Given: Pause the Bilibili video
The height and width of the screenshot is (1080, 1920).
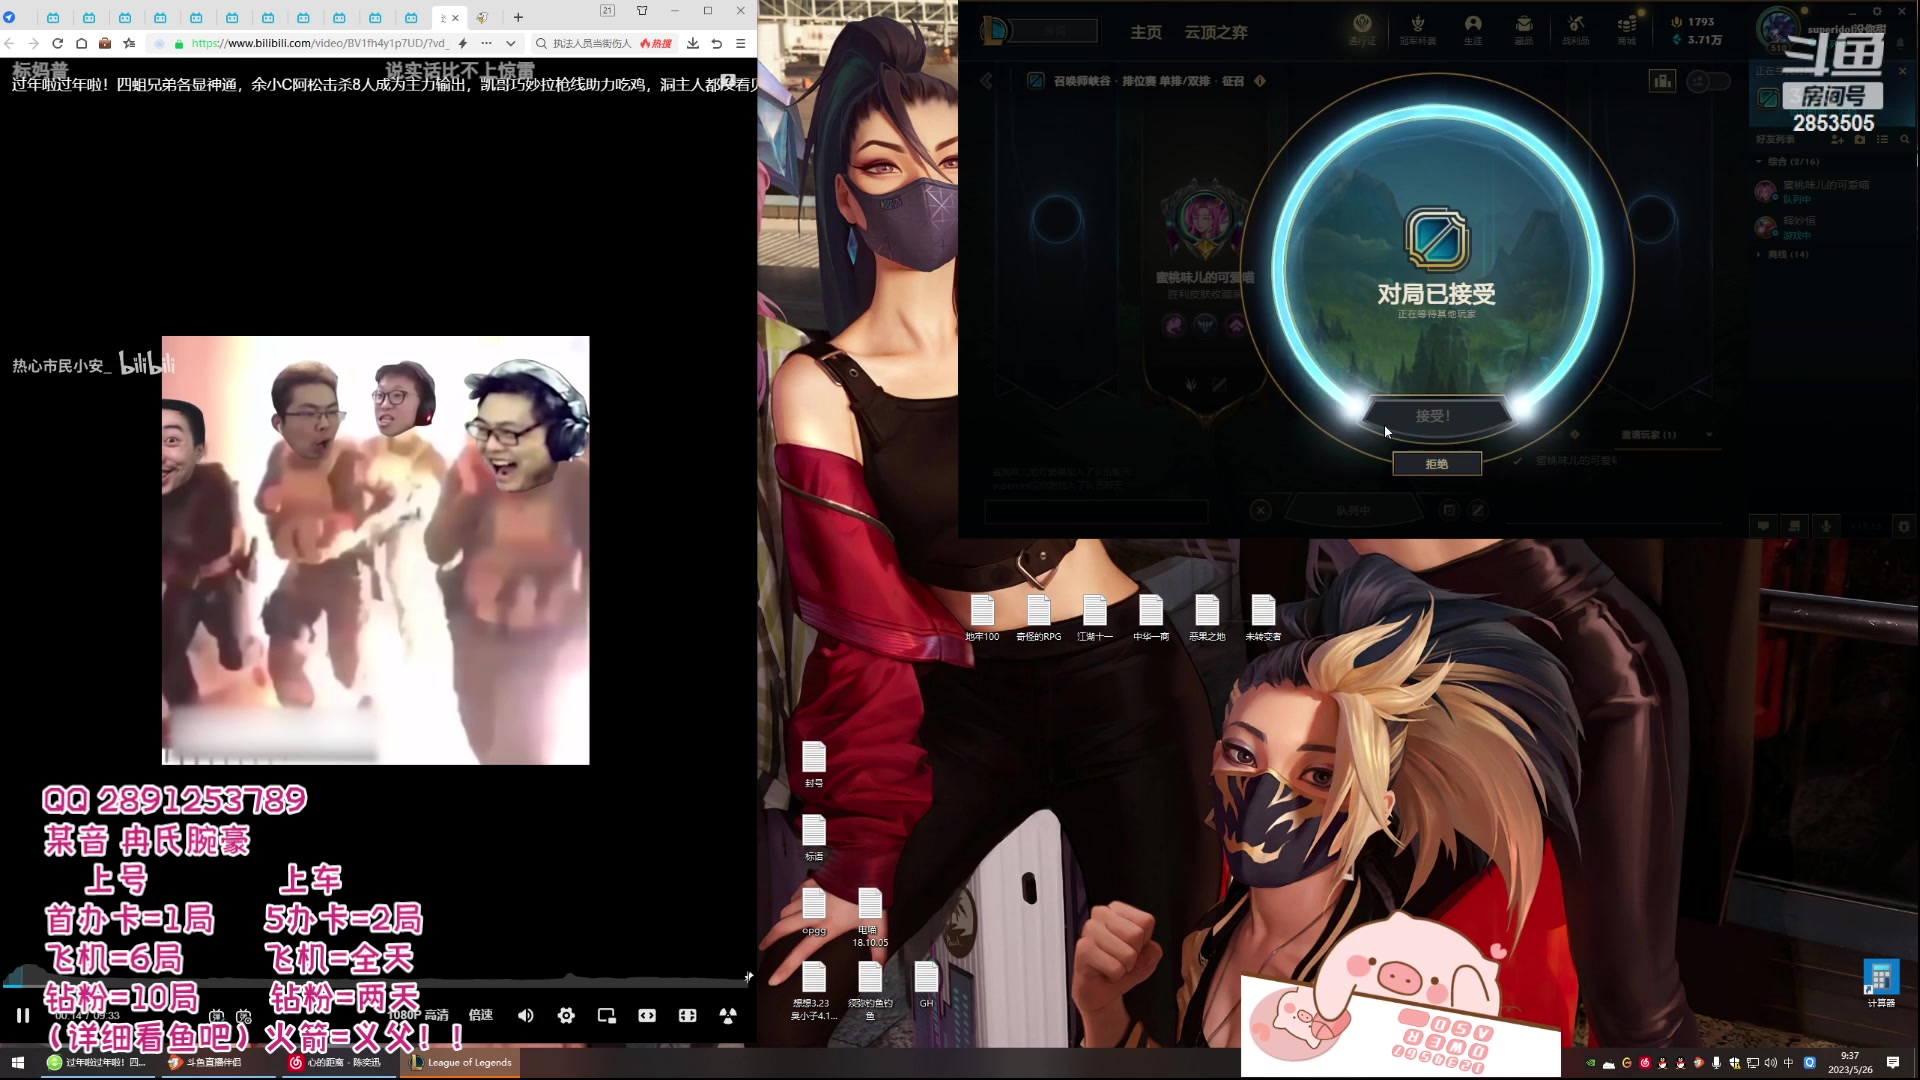Looking at the screenshot, I should 22,1016.
